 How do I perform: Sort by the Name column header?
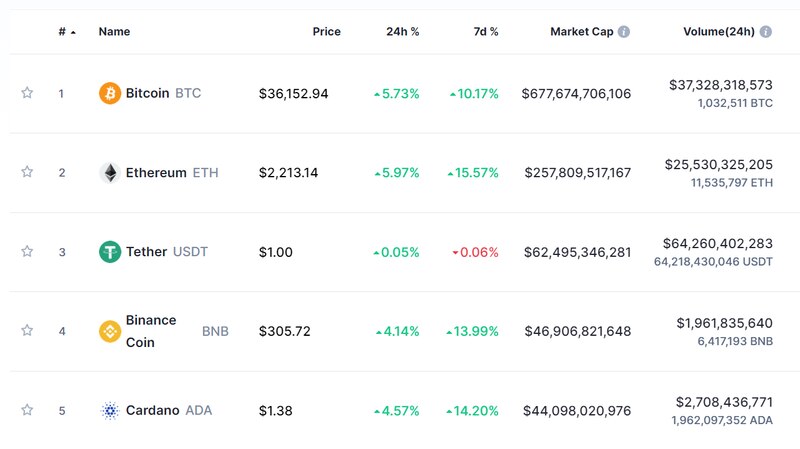(x=114, y=32)
